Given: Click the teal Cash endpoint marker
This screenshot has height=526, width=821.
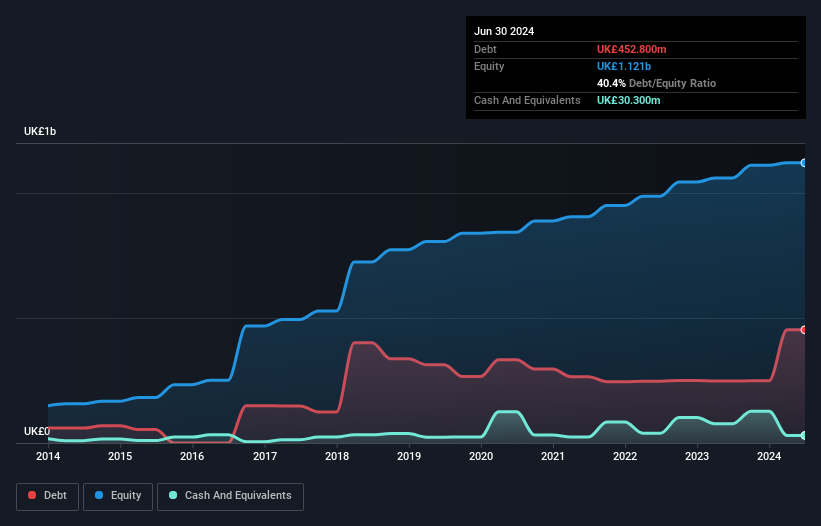Looking at the screenshot, I should point(804,435).
